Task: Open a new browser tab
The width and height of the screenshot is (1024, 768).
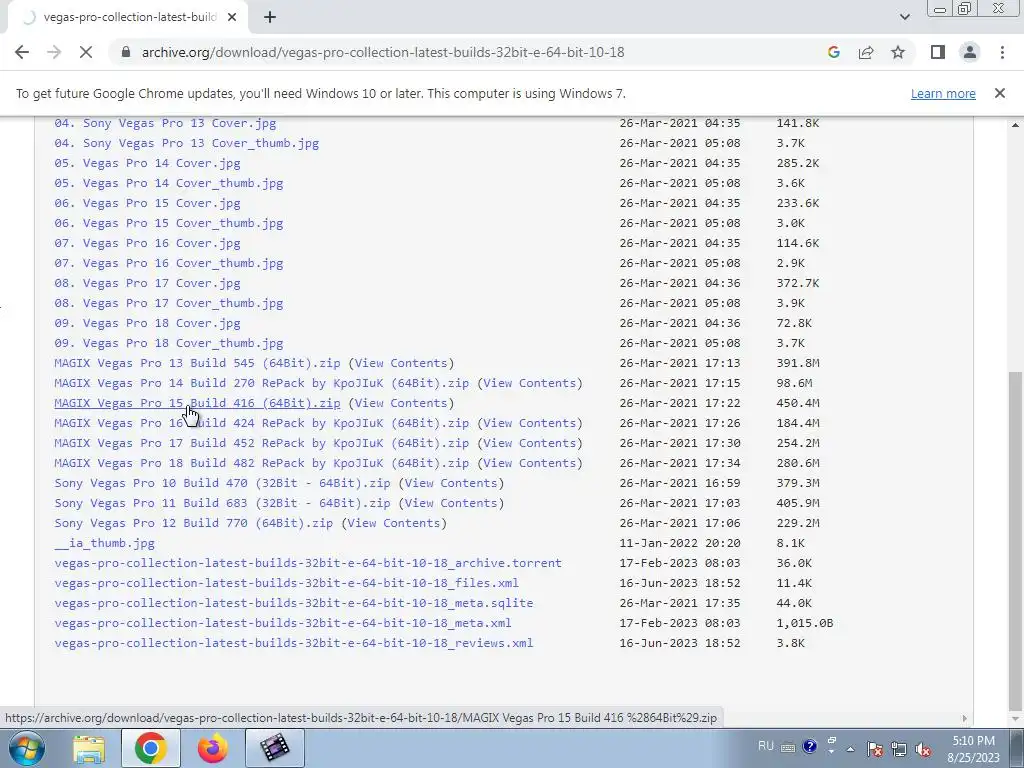Action: (270, 18)
